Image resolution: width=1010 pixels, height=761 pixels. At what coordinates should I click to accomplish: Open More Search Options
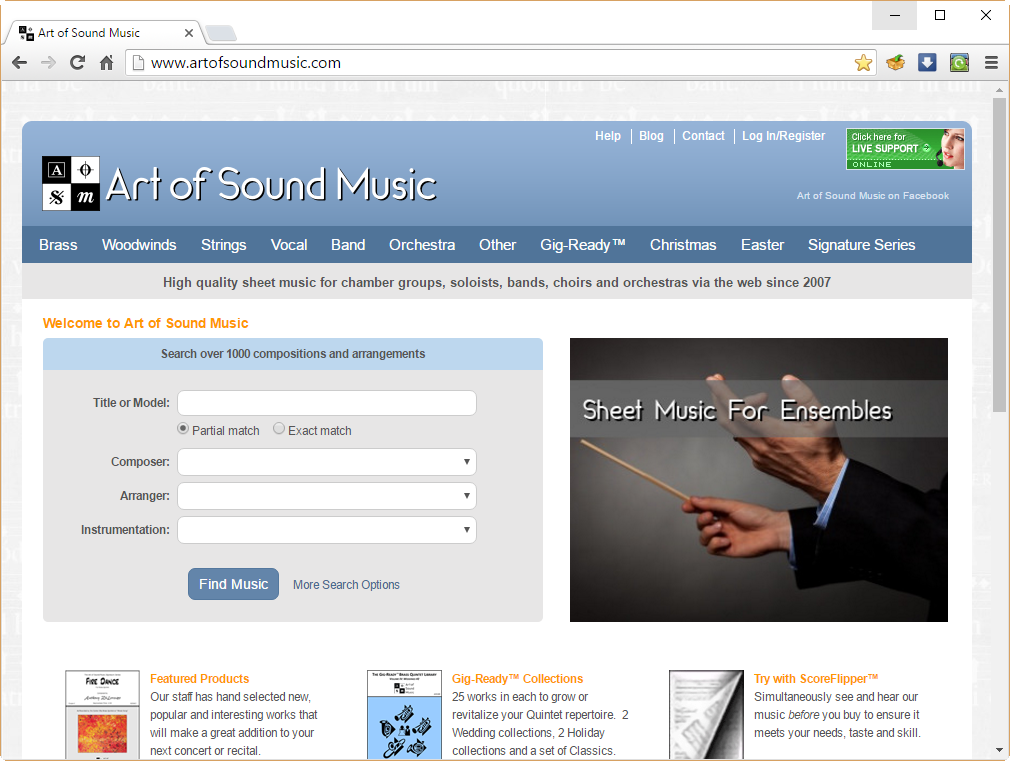(346, 584)
